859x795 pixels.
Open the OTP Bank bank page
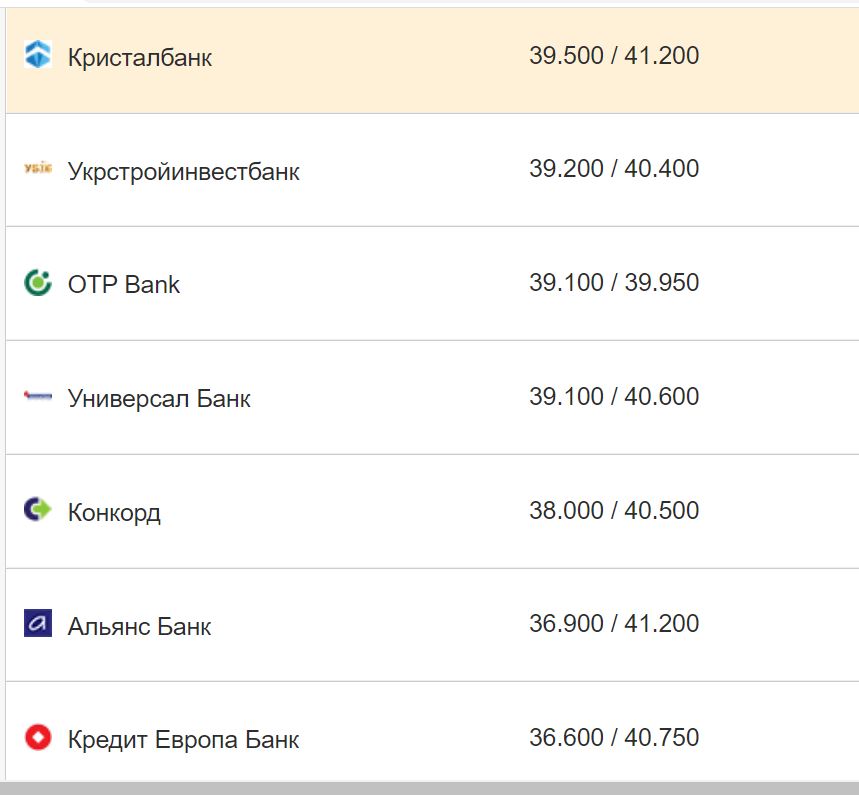tap(122, 284)
